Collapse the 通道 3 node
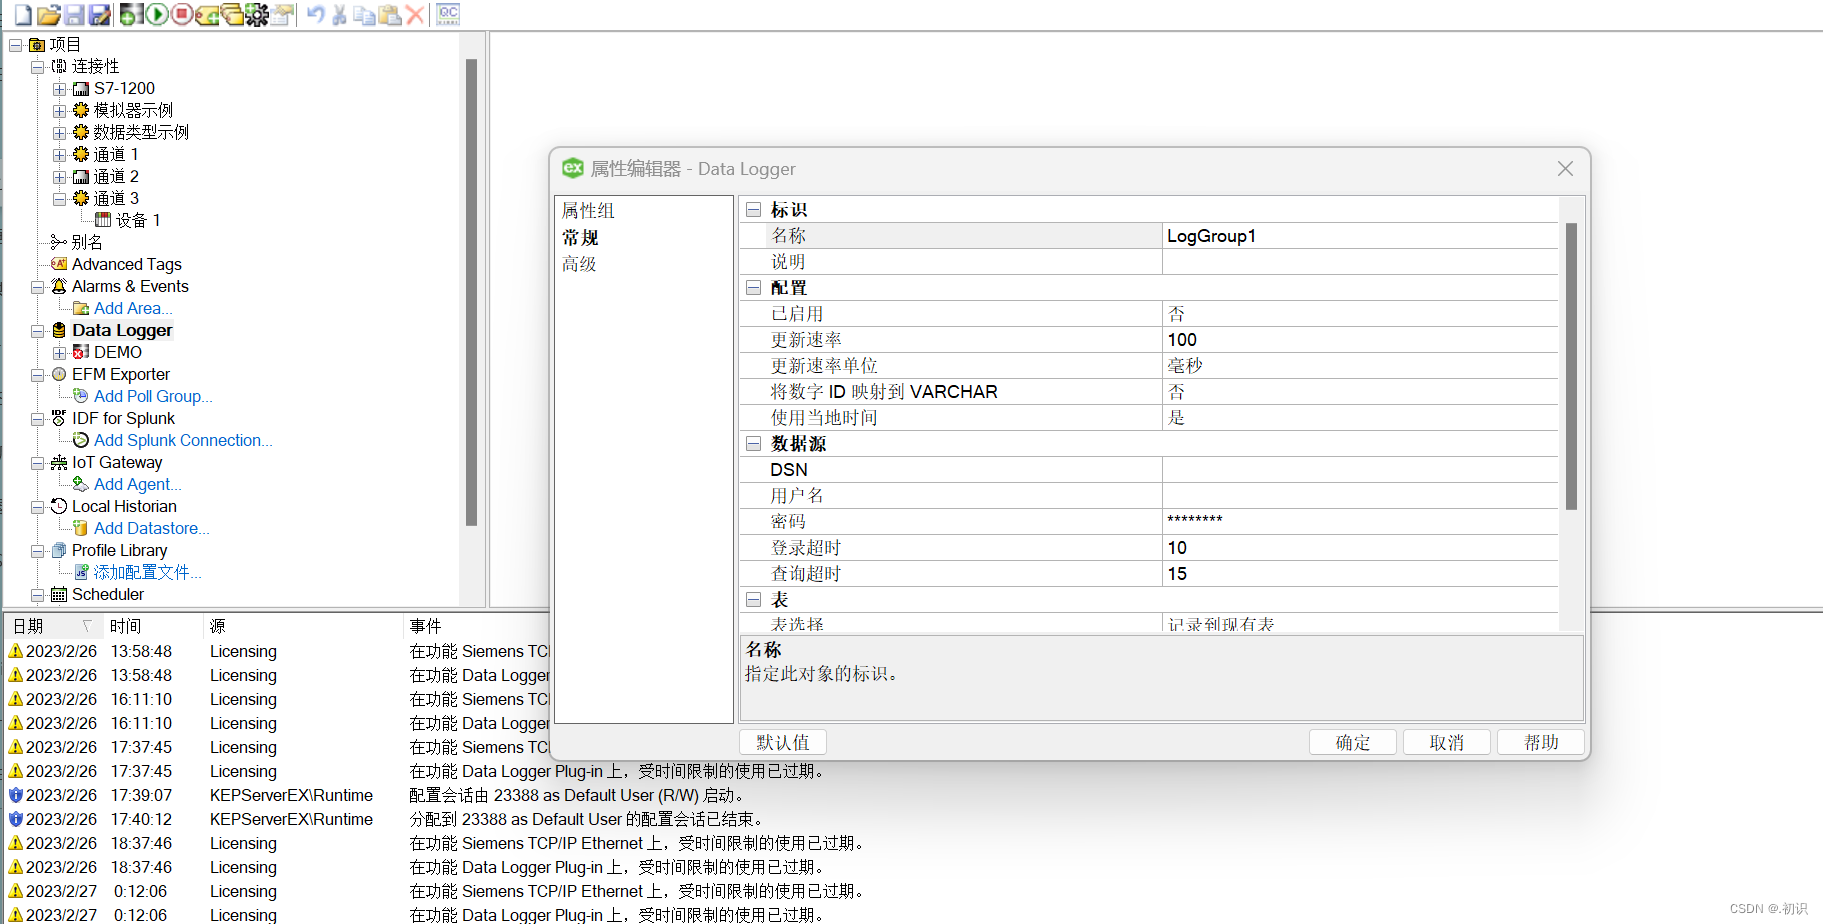The image size is (1823, 924). pos(60,199)
